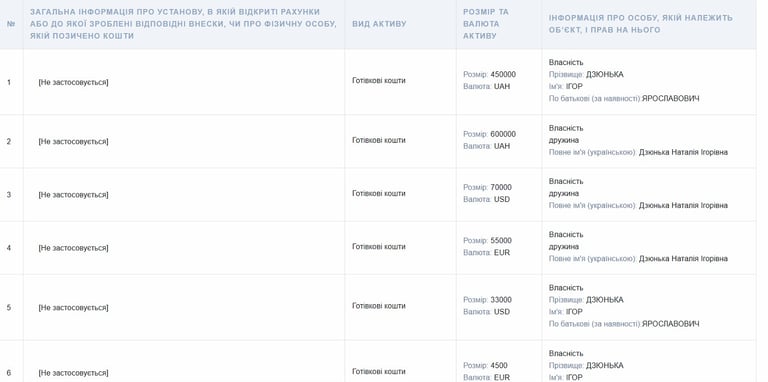The image size is (768, 382).
Task: Select row number 3 cell
Action: tap(11, 195)
